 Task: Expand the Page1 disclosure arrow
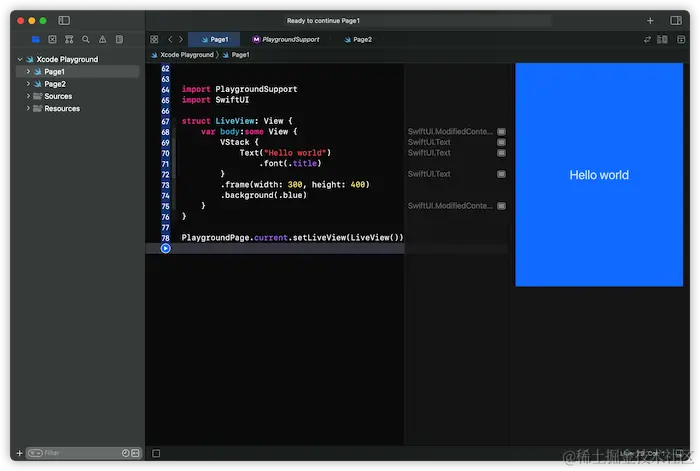tap(28, 71)
